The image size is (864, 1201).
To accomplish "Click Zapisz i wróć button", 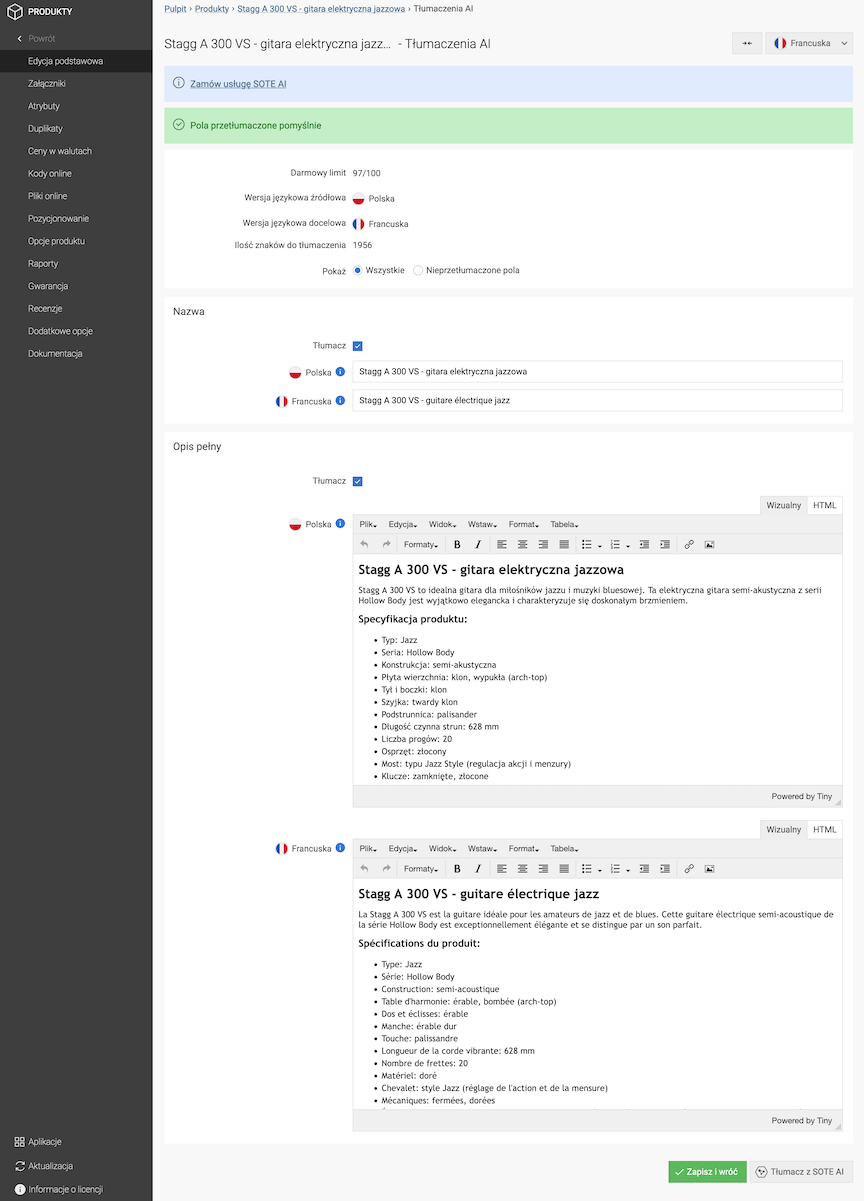I will (x=708, y=1172).
